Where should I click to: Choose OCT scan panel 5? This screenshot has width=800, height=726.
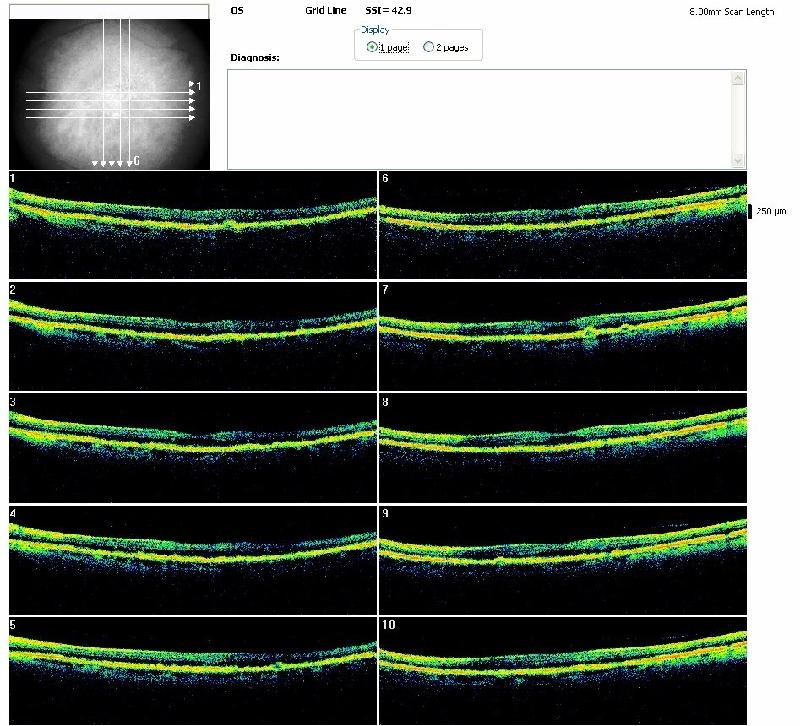click(193, 670)
